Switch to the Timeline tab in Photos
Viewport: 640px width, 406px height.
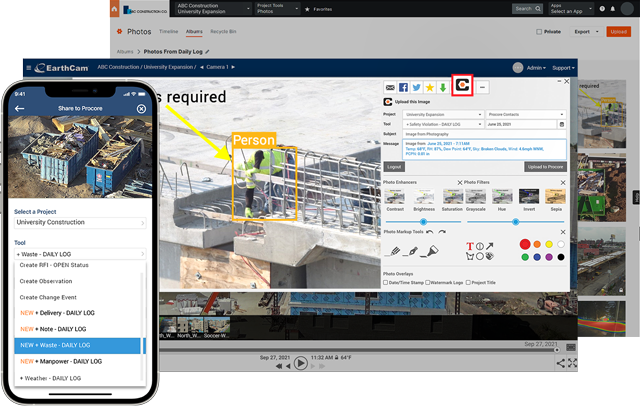(169, 31)
